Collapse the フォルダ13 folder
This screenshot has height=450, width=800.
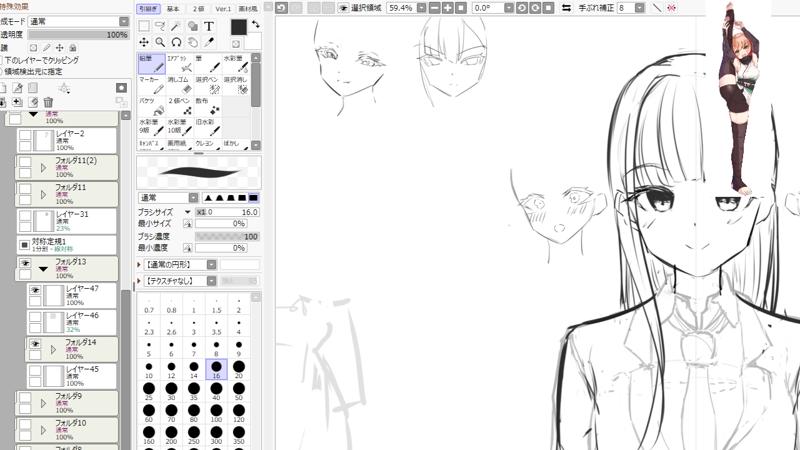[x=43, y=267]
